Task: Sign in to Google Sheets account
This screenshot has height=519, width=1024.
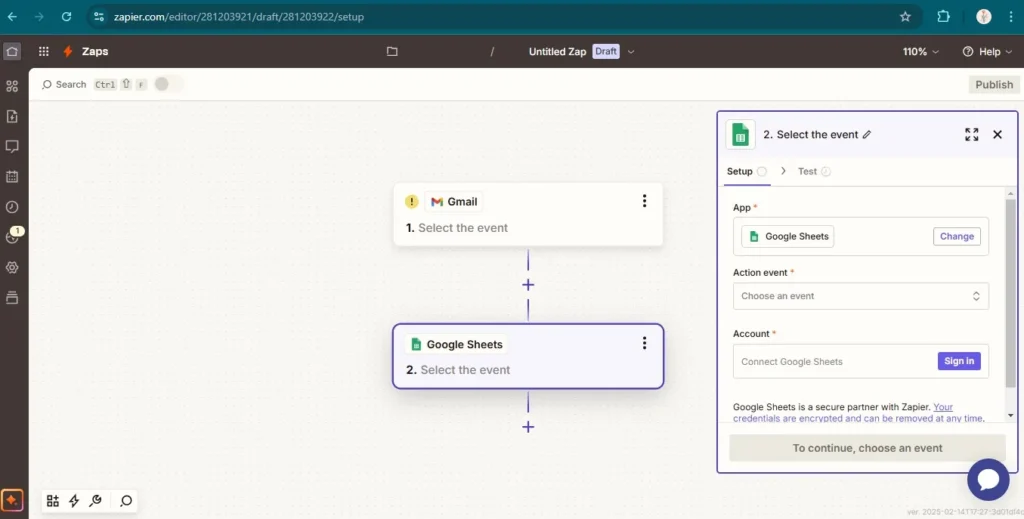Action: tap(959, 361)
